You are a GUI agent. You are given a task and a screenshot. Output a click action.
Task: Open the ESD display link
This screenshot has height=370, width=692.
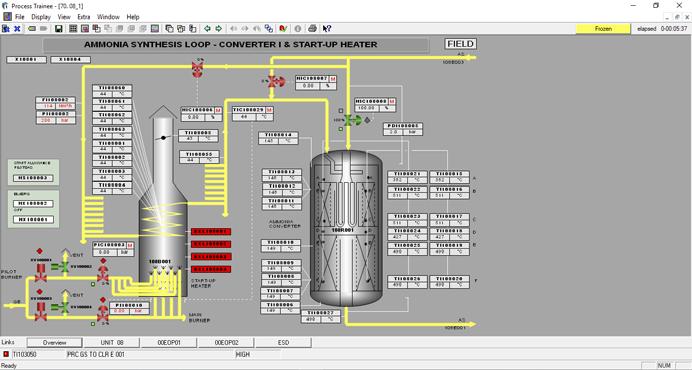tap(283, 343)
